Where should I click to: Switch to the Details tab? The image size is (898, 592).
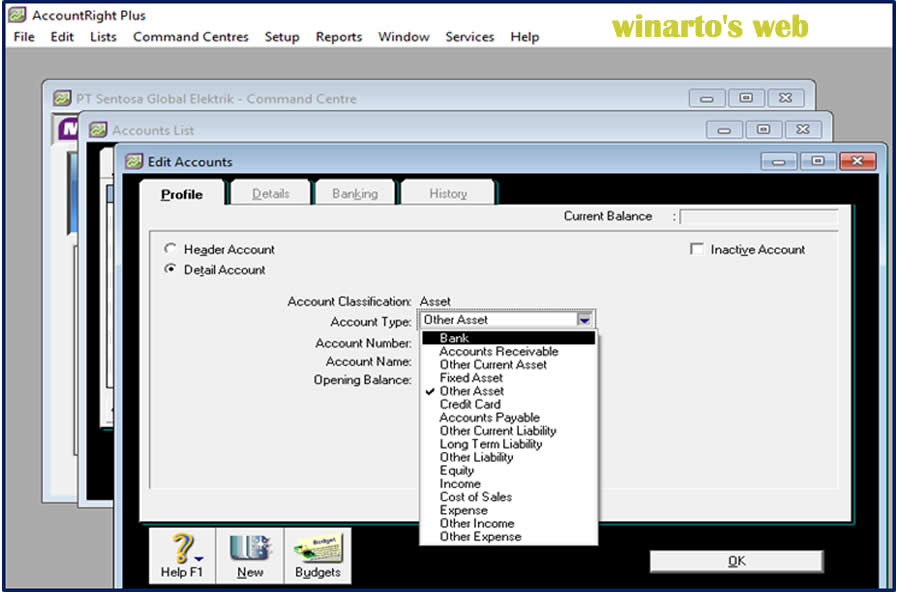pos(270,194)
